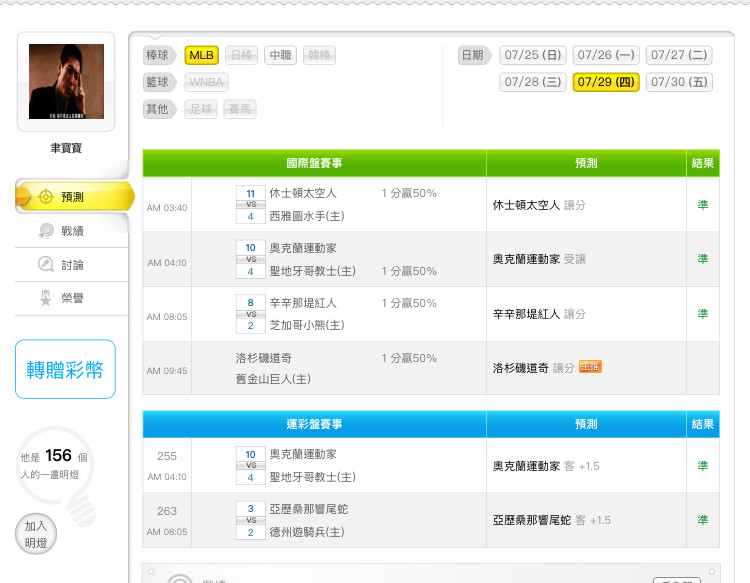Screen dimensions: 750x583
Task: Click the 榮譽 medal icon in sidebar
Action: (46, 298)
